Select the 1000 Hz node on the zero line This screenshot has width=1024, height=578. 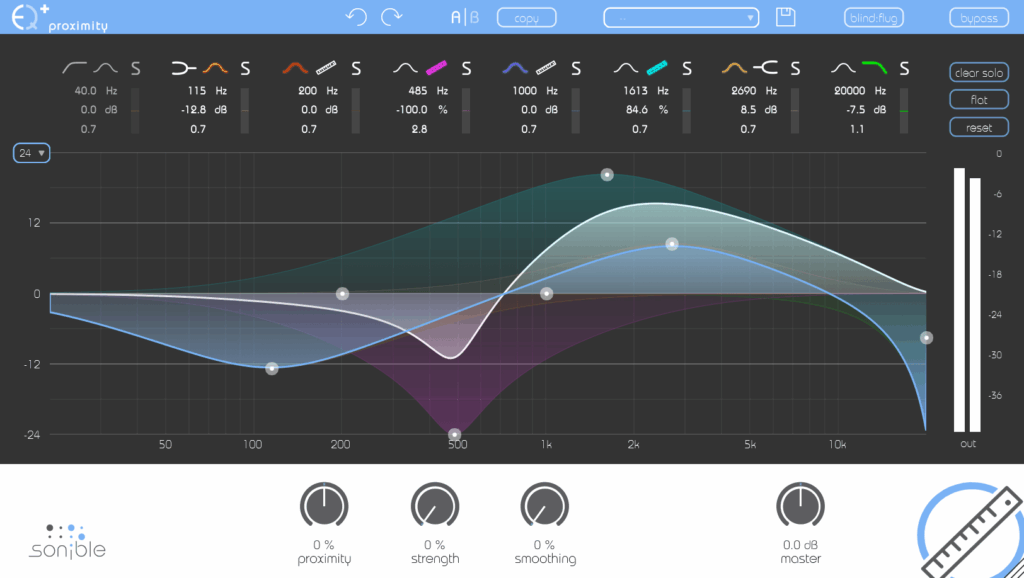[x=547, y=294]
